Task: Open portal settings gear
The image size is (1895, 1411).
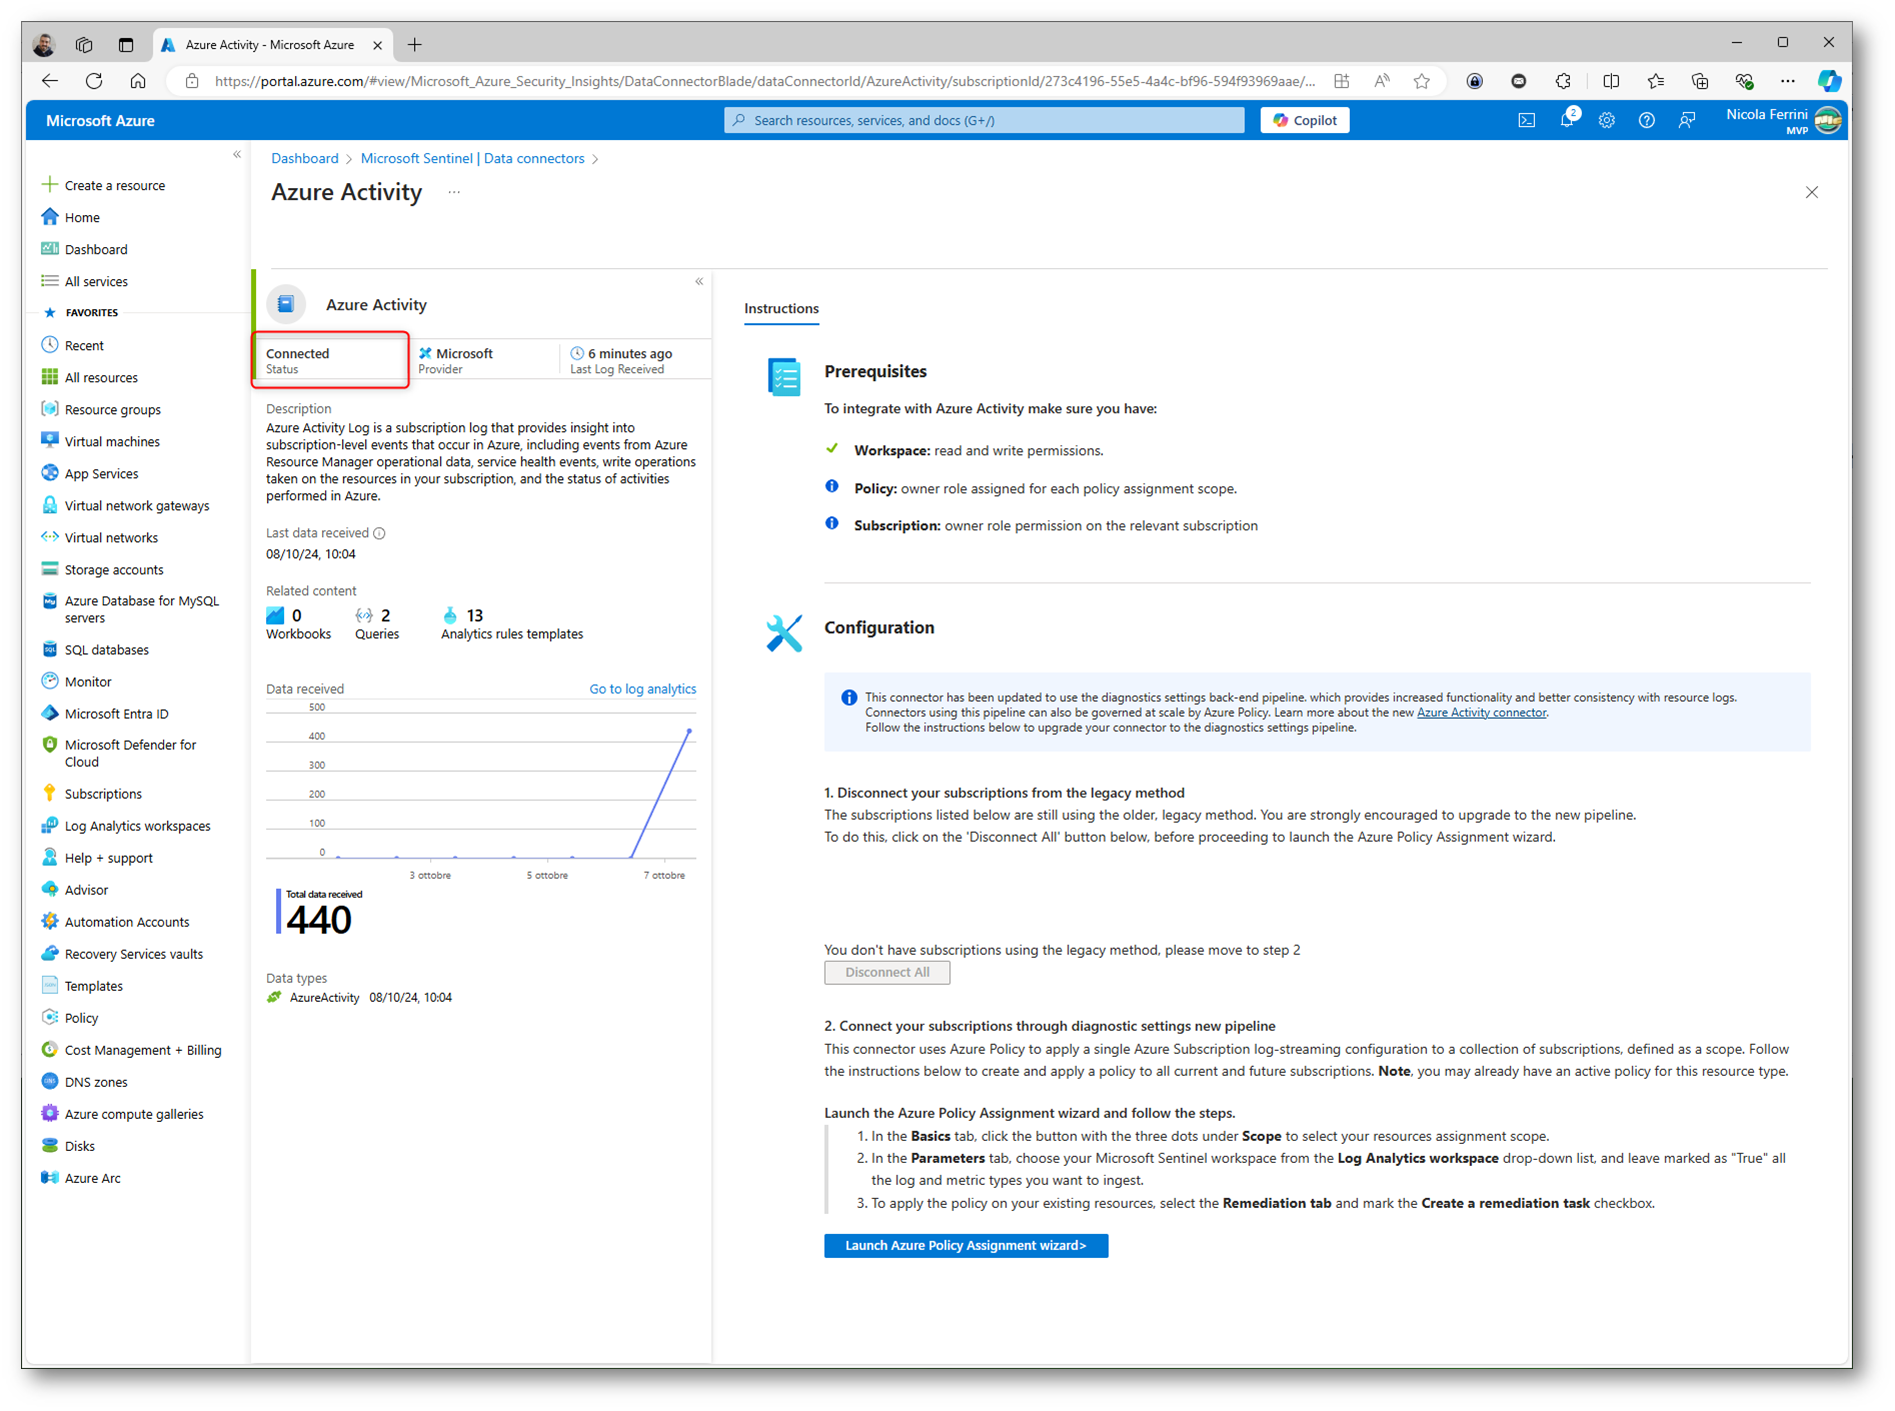Action: click(x=1606, y=120)
